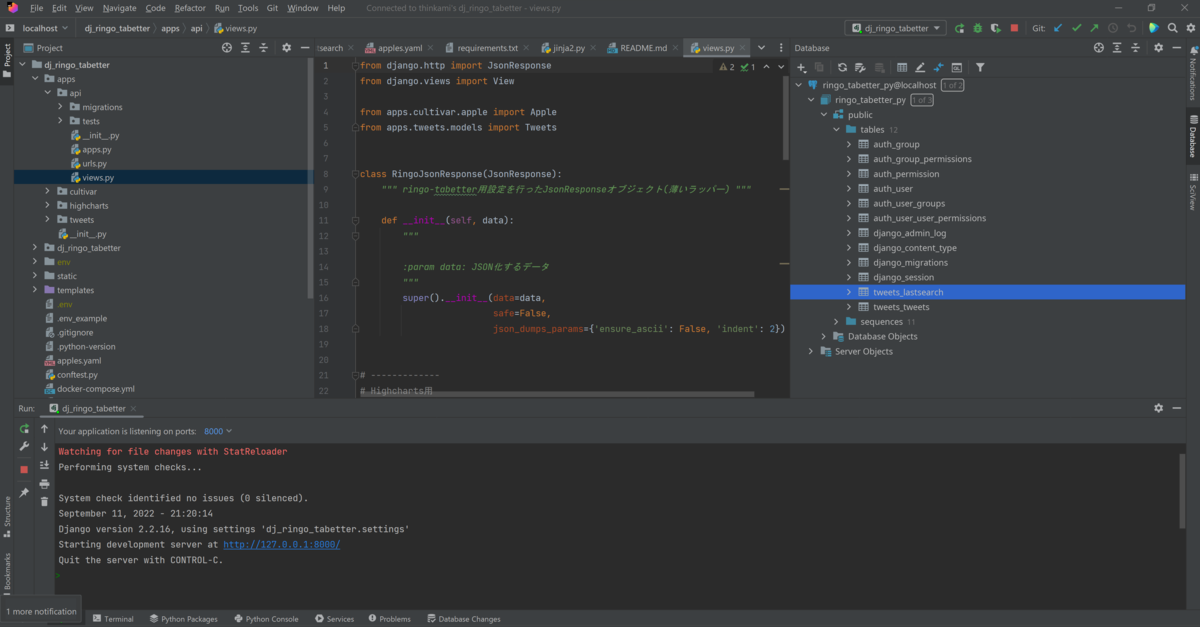Toggle the pin tab icon in Run panel
The image size is (1200, 627).
(24, 493)
